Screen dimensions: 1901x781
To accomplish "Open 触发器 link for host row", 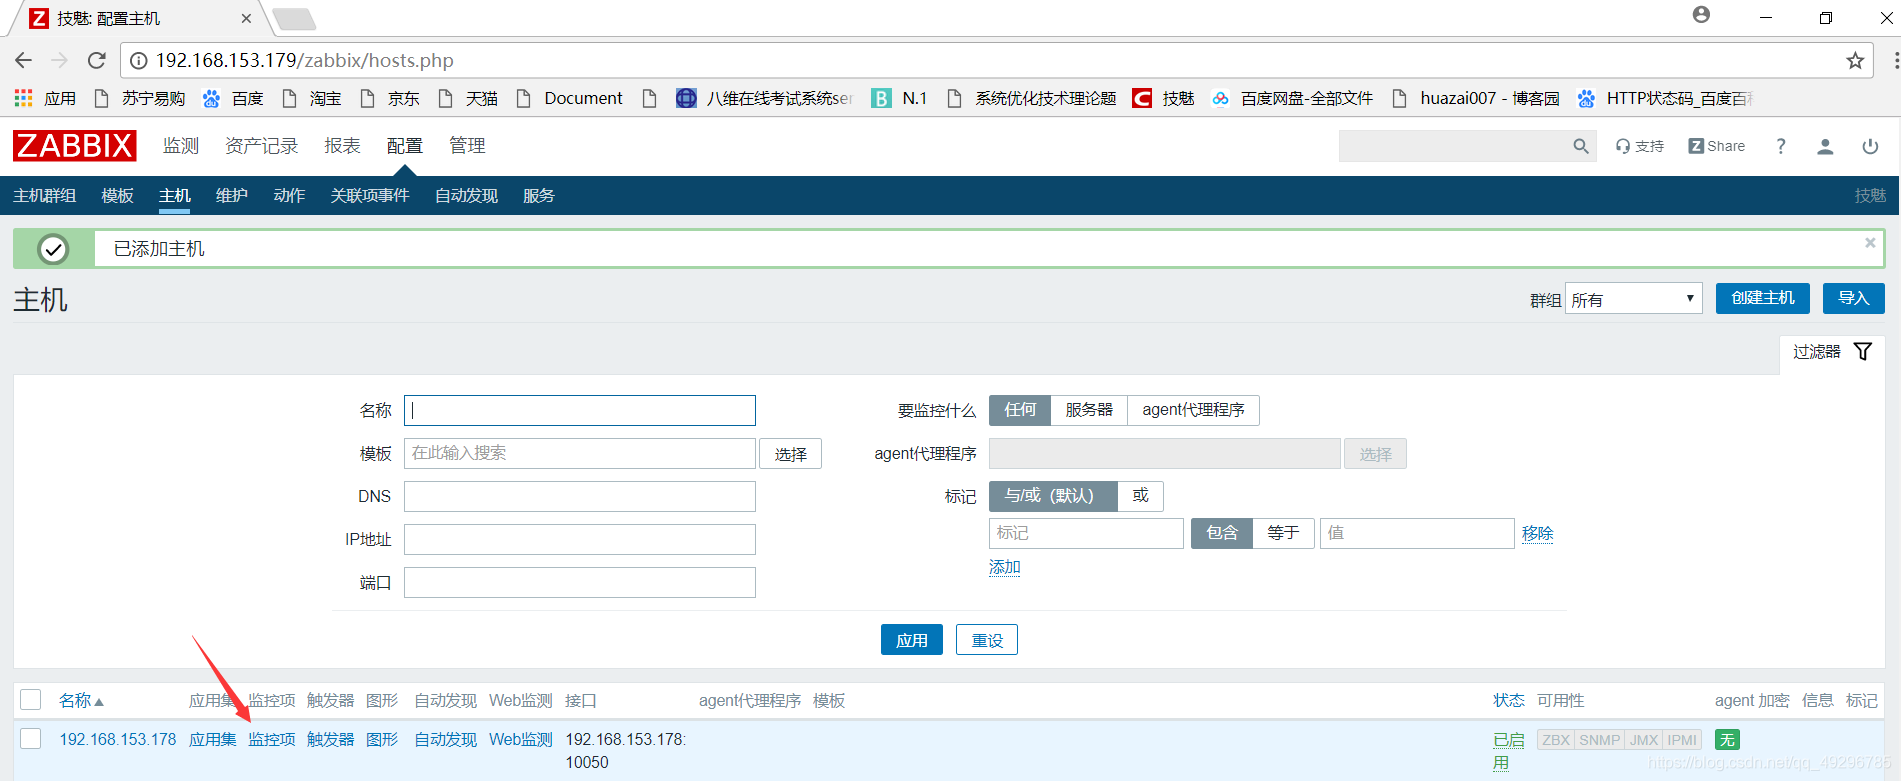I will pyautogui.click(x=331, y=739).
